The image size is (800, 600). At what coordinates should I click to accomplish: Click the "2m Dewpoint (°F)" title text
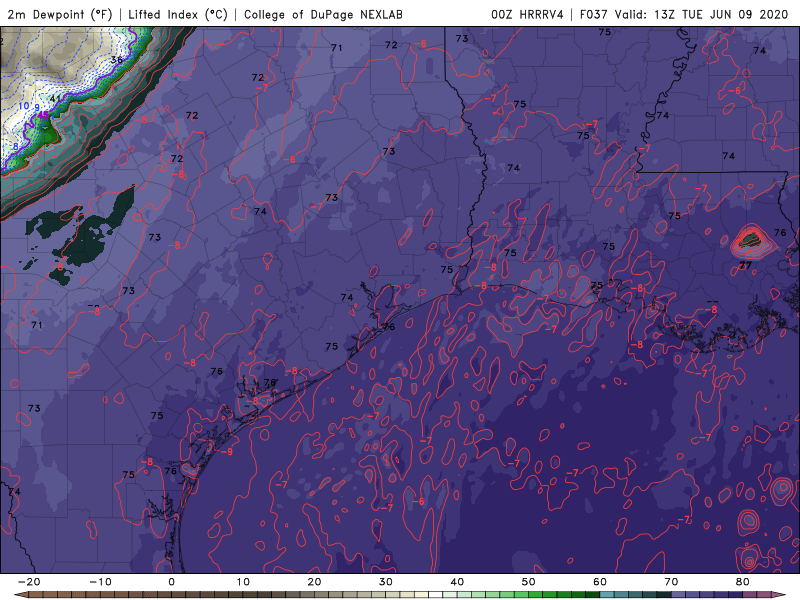coord(60,14)
